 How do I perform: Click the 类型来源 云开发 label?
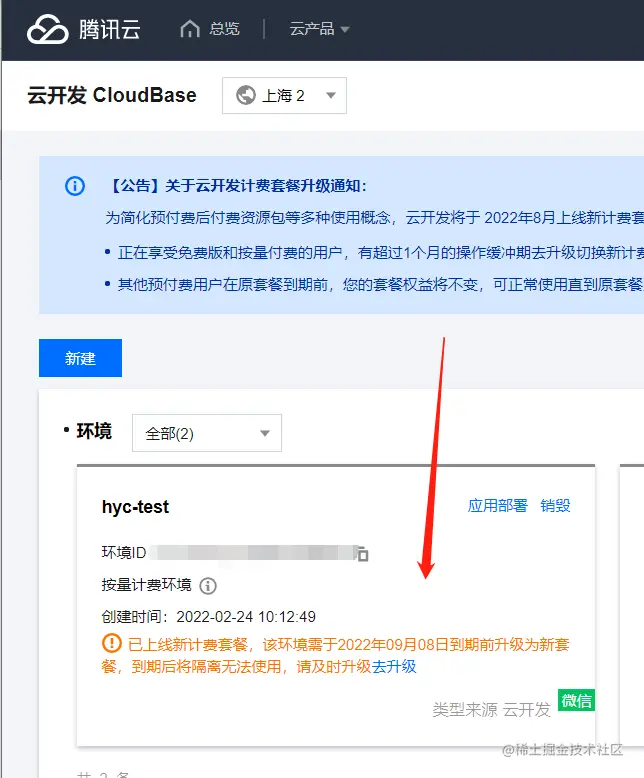[491, 710]
